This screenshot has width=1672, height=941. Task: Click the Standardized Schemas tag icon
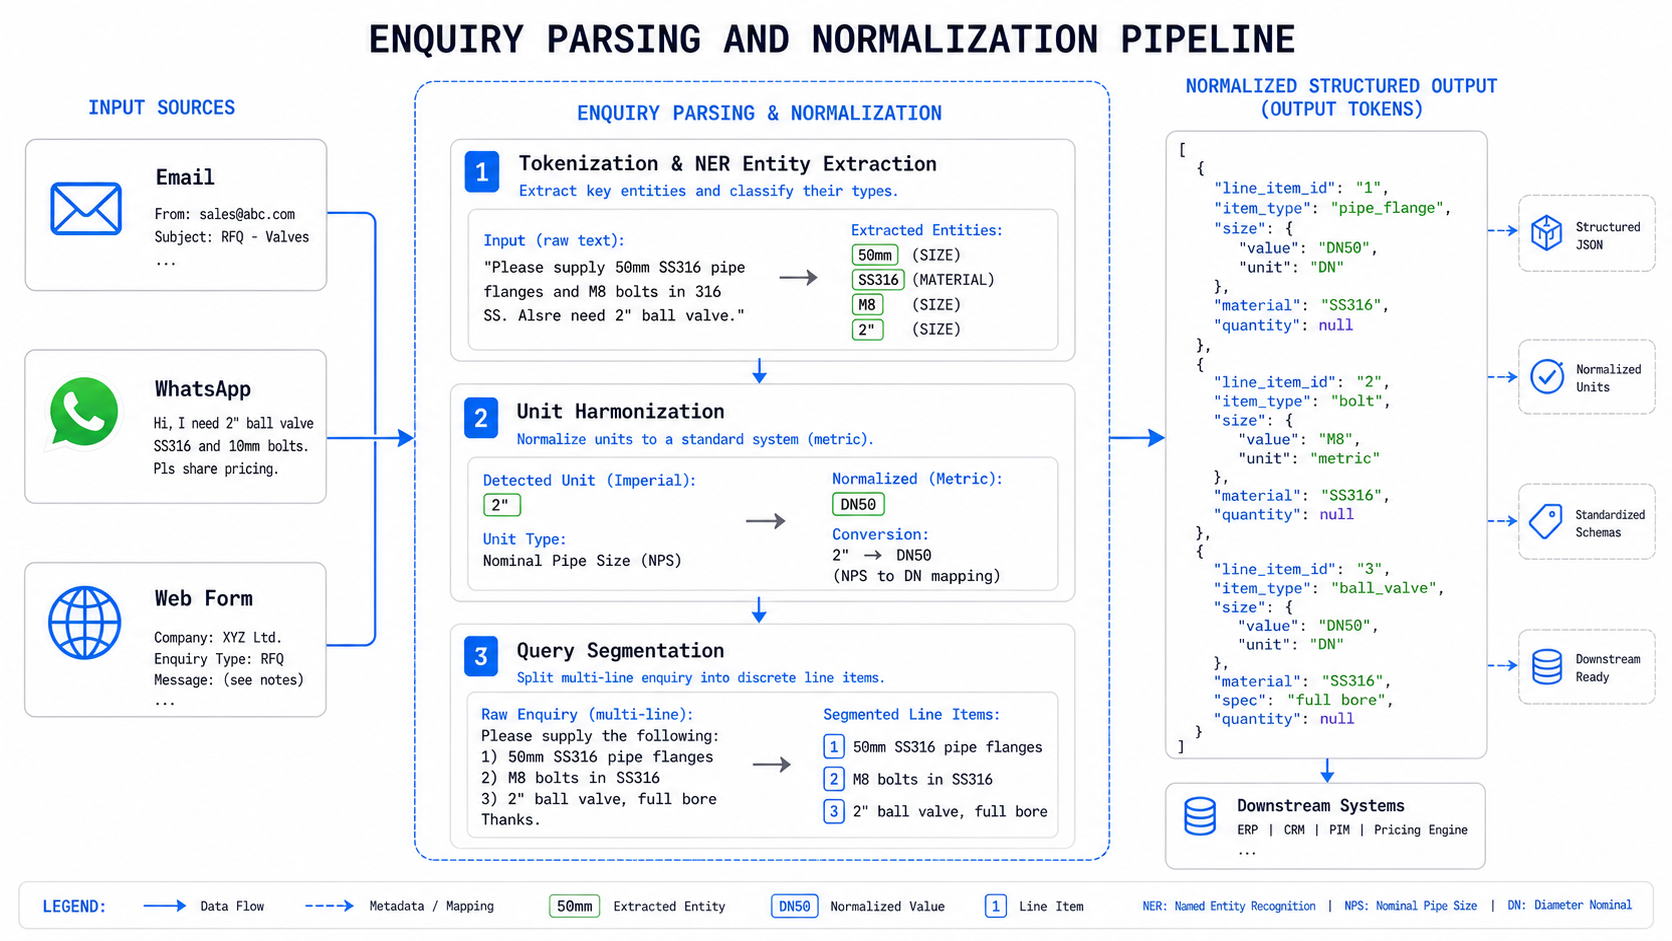[x=1546, y=521]
